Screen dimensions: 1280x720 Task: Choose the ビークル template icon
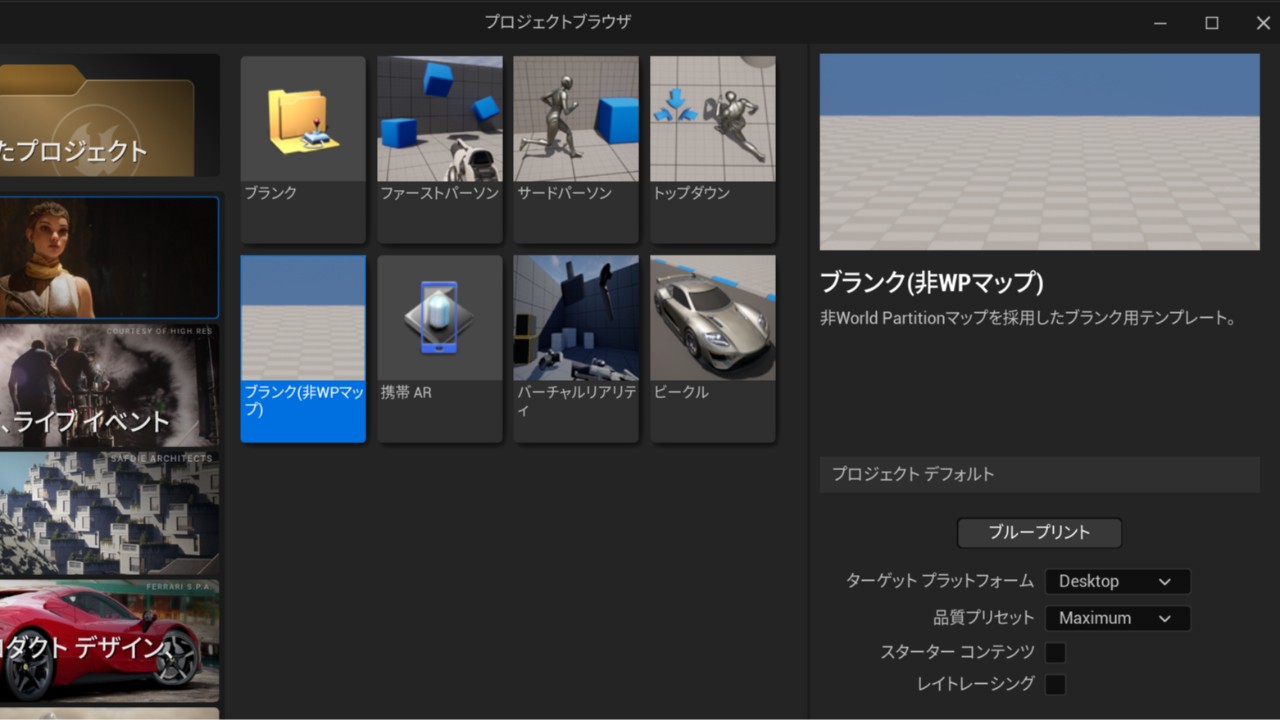pyautogui.click(x=712, y=317)
